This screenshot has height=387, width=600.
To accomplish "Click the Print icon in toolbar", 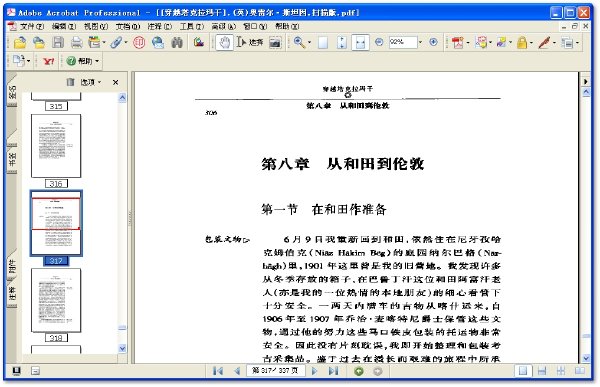I will [x=77, y=42].
